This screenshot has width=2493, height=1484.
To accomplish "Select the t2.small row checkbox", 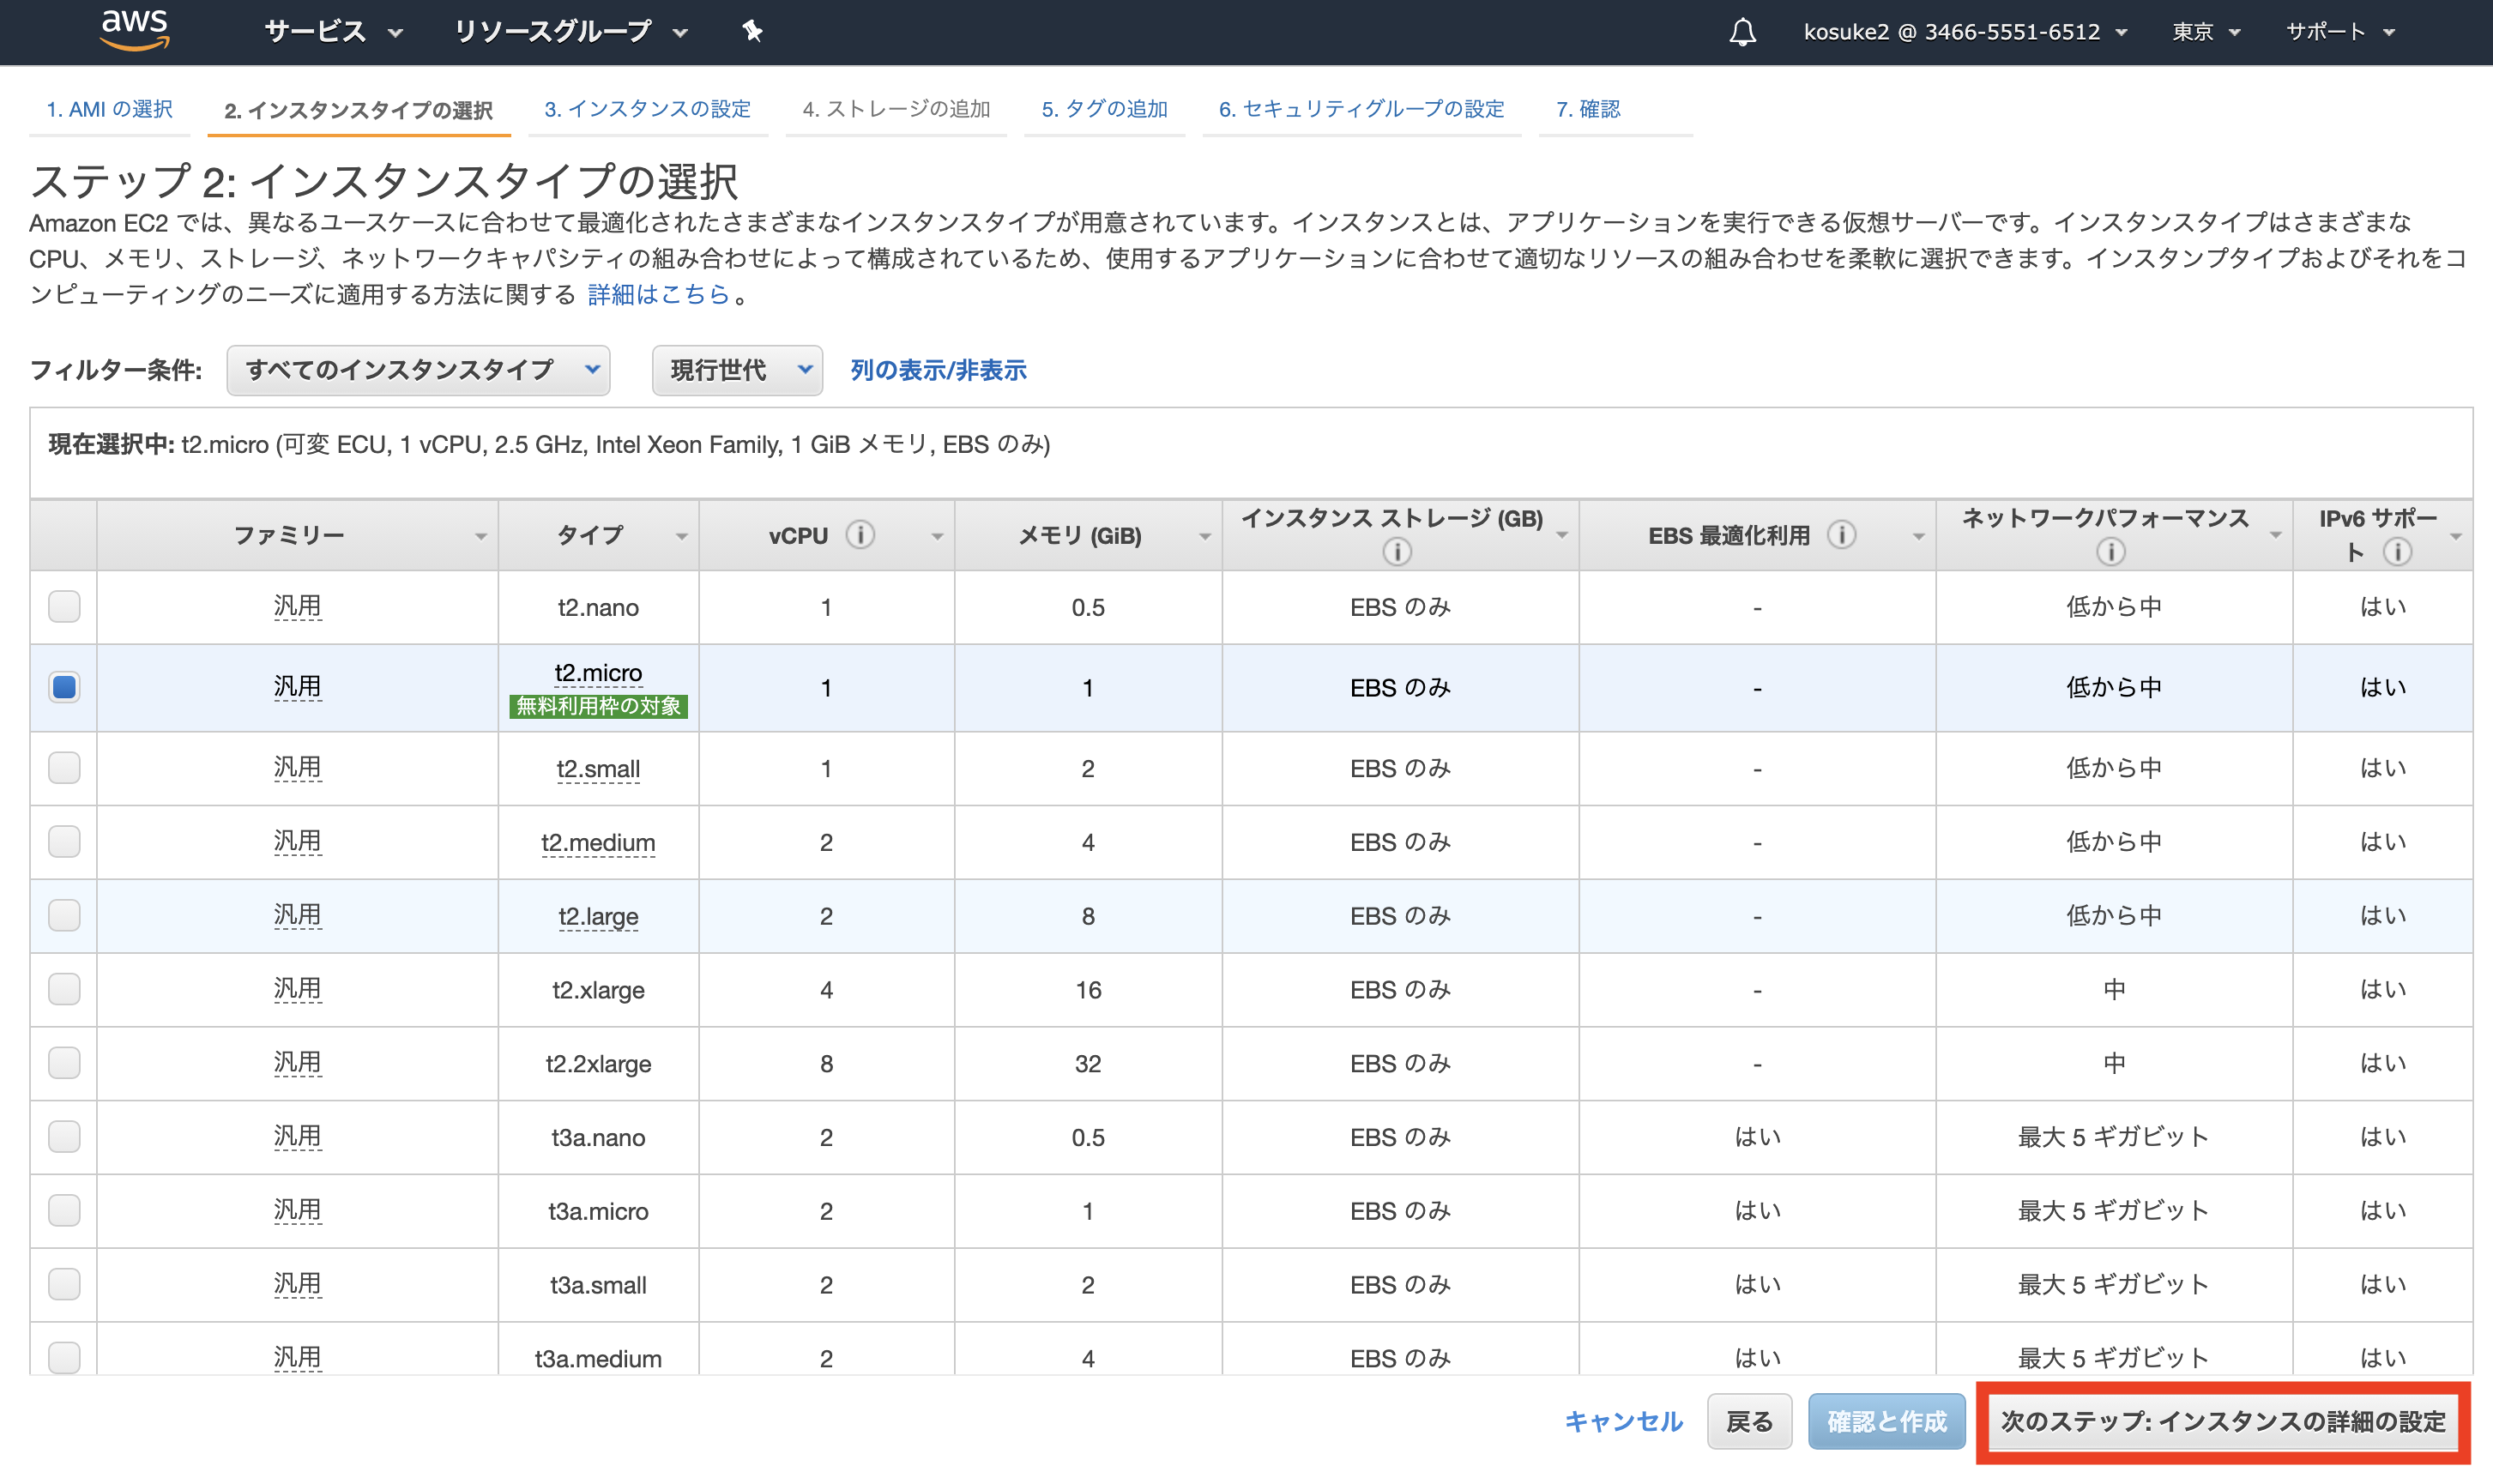I will 64,768.
